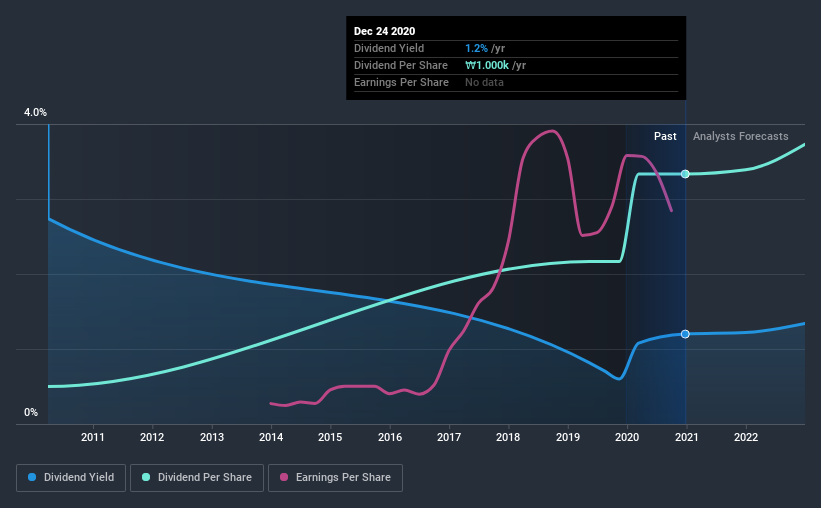Click the pink earnings curve peak near 2019

[x=551, y=131]
